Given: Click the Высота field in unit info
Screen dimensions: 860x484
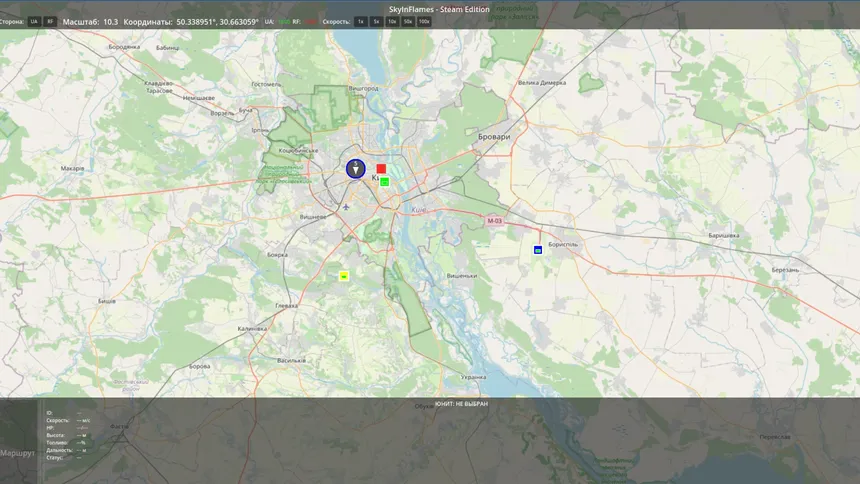Looking at the screenshot, I should (66, 435).
